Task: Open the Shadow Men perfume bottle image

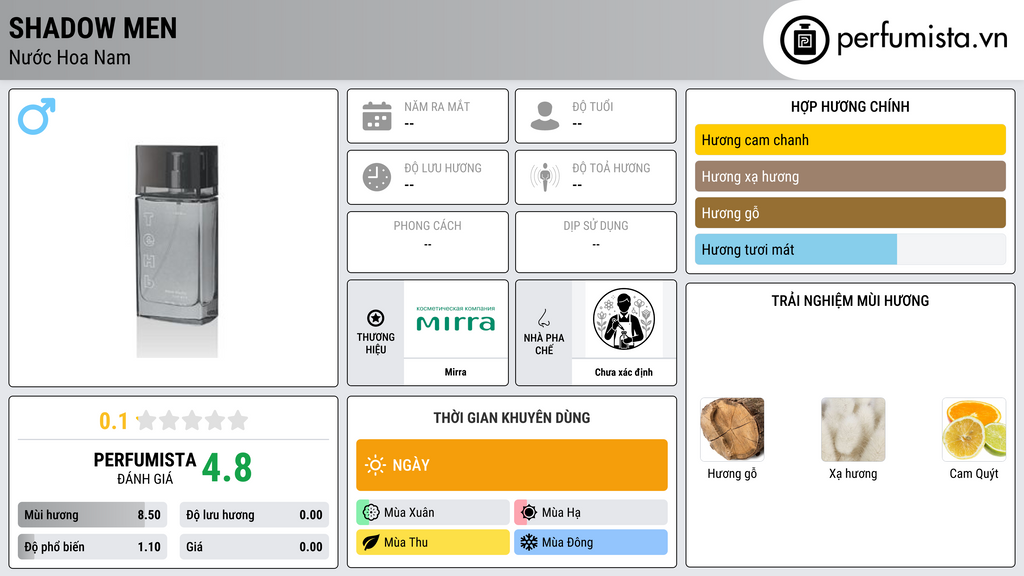Action: (x=176, y=250)
